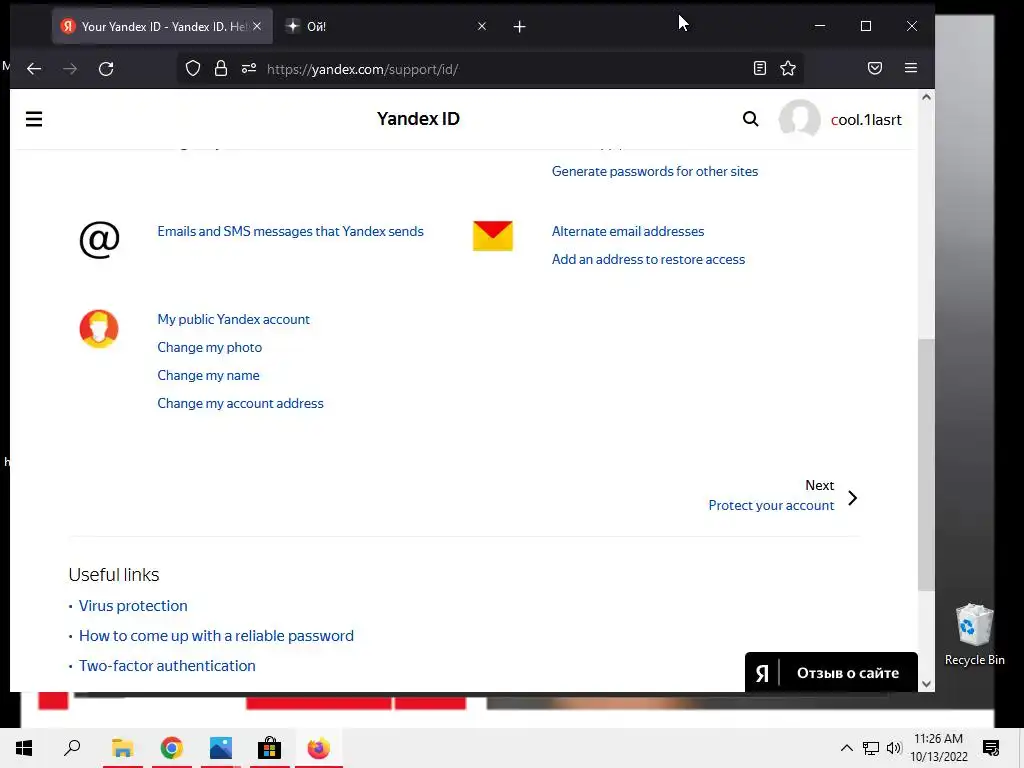Switch to the Your Yandex ID tab
The height and width of the screenshot is (768, 1024).
click(x=162, y=27)
